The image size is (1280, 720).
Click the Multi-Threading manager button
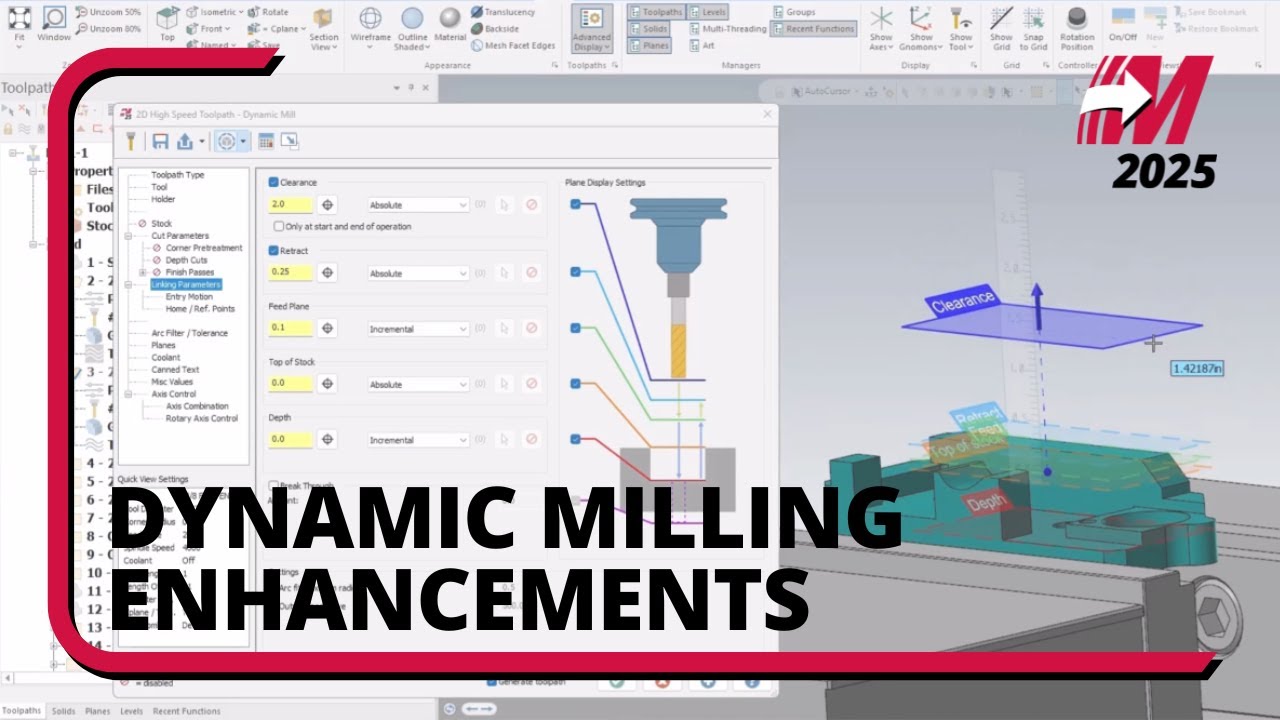(727, 29)
